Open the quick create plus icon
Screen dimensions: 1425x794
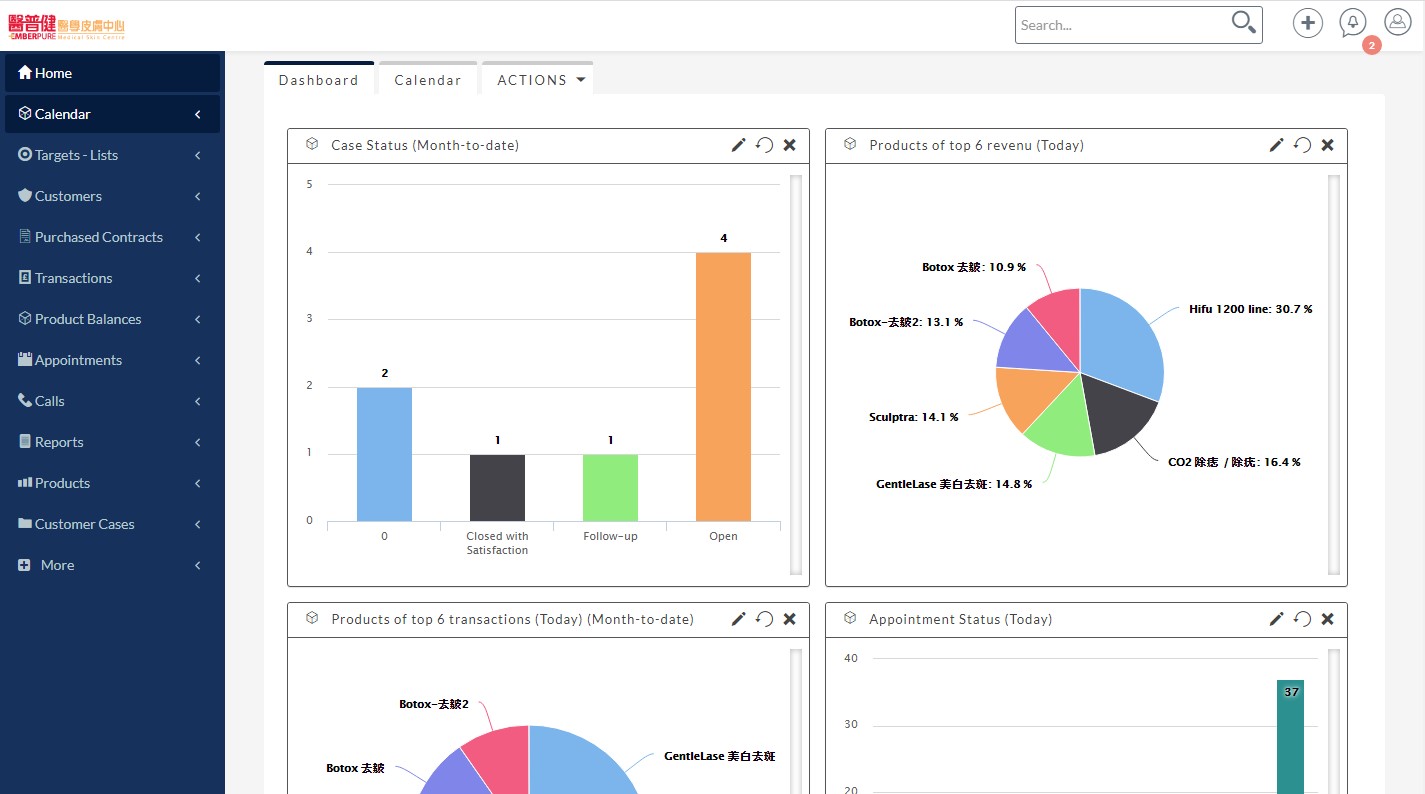point(1308,23)
